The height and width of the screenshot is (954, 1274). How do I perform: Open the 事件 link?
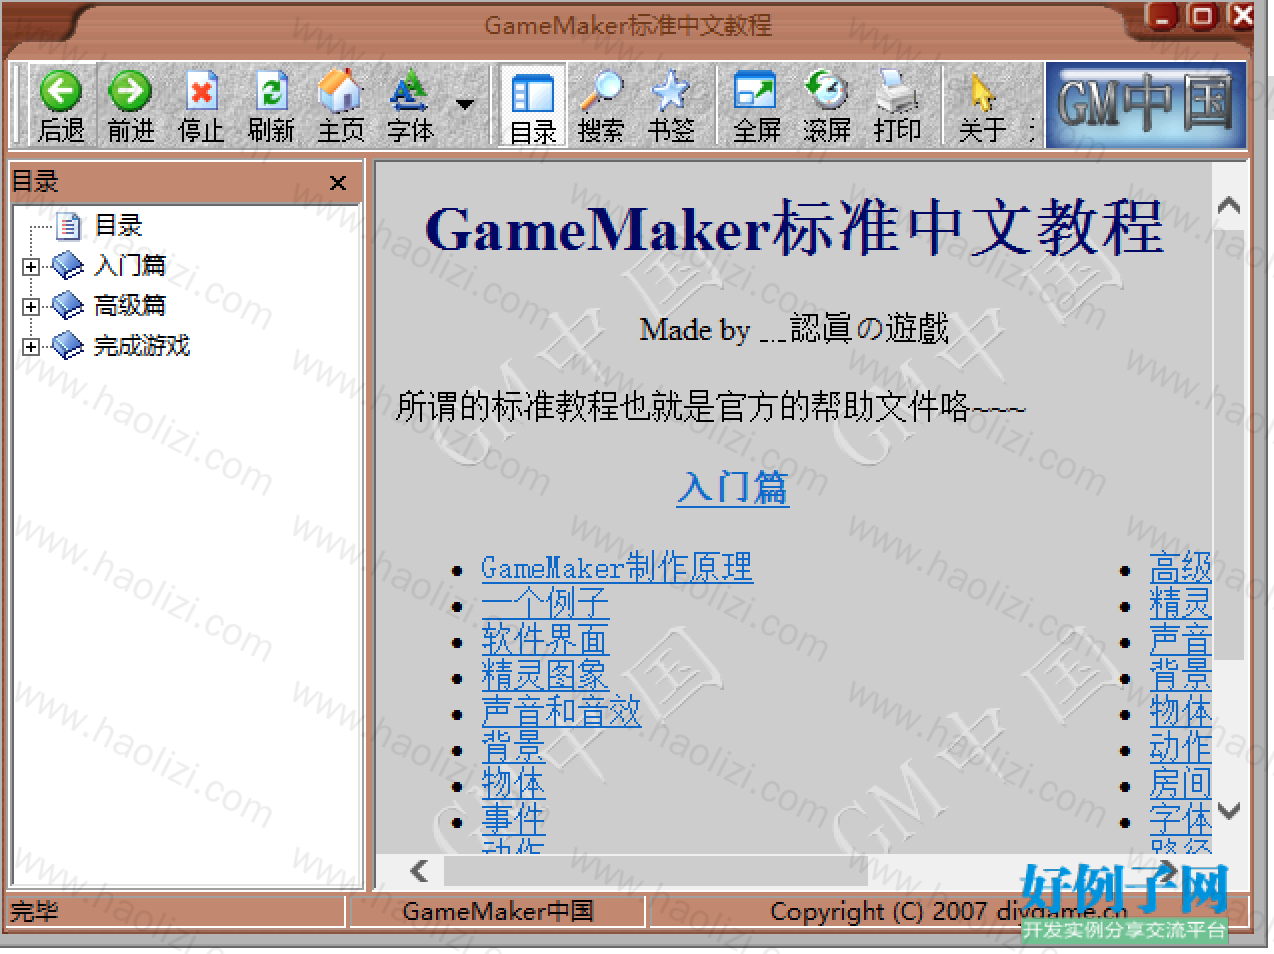(513, 819)
